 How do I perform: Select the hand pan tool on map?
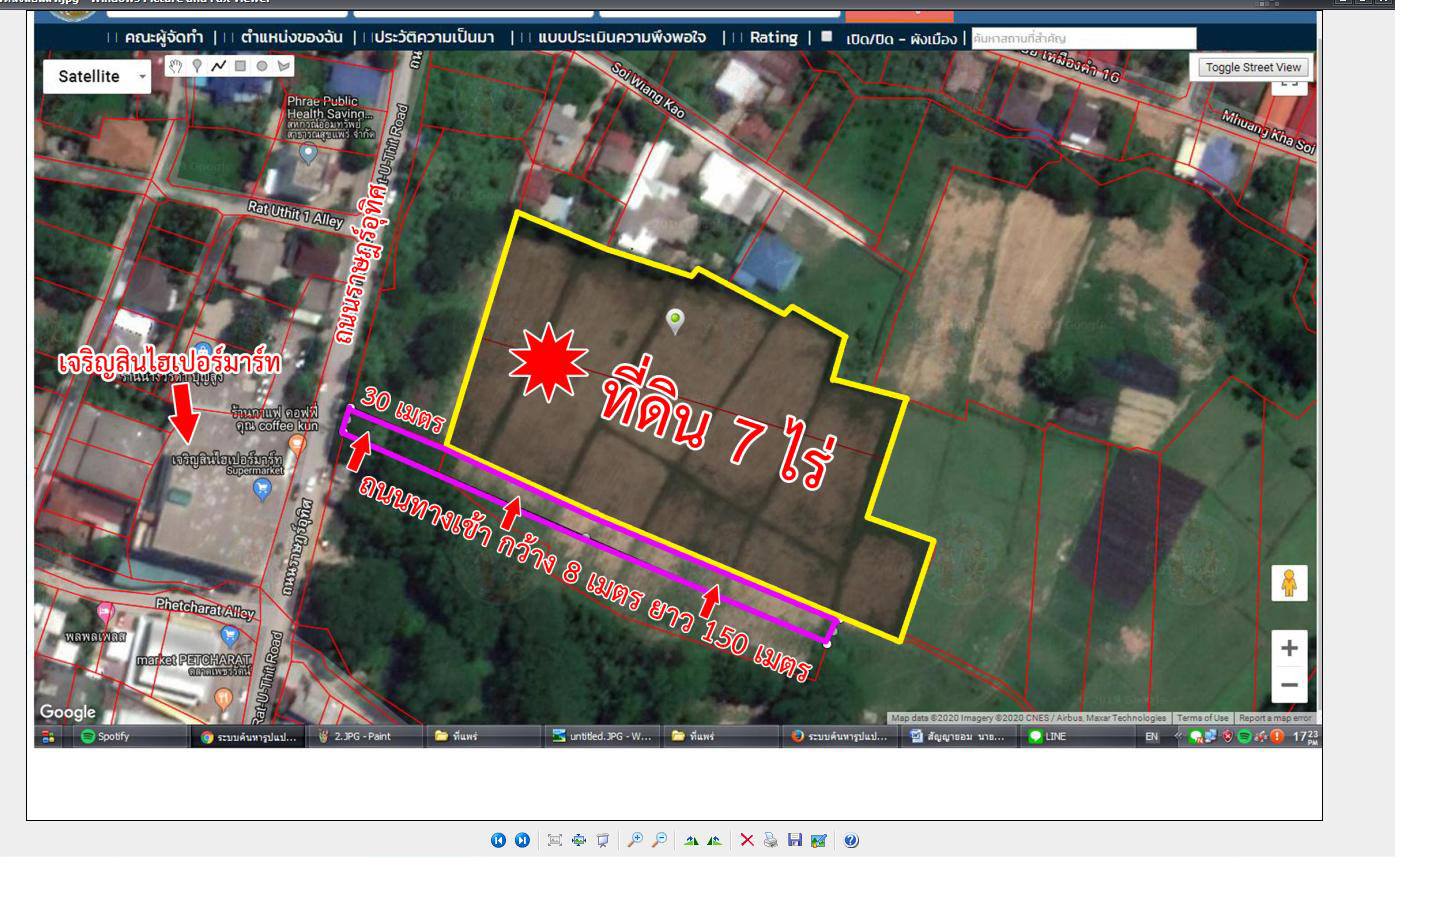[x=176, y=66]
